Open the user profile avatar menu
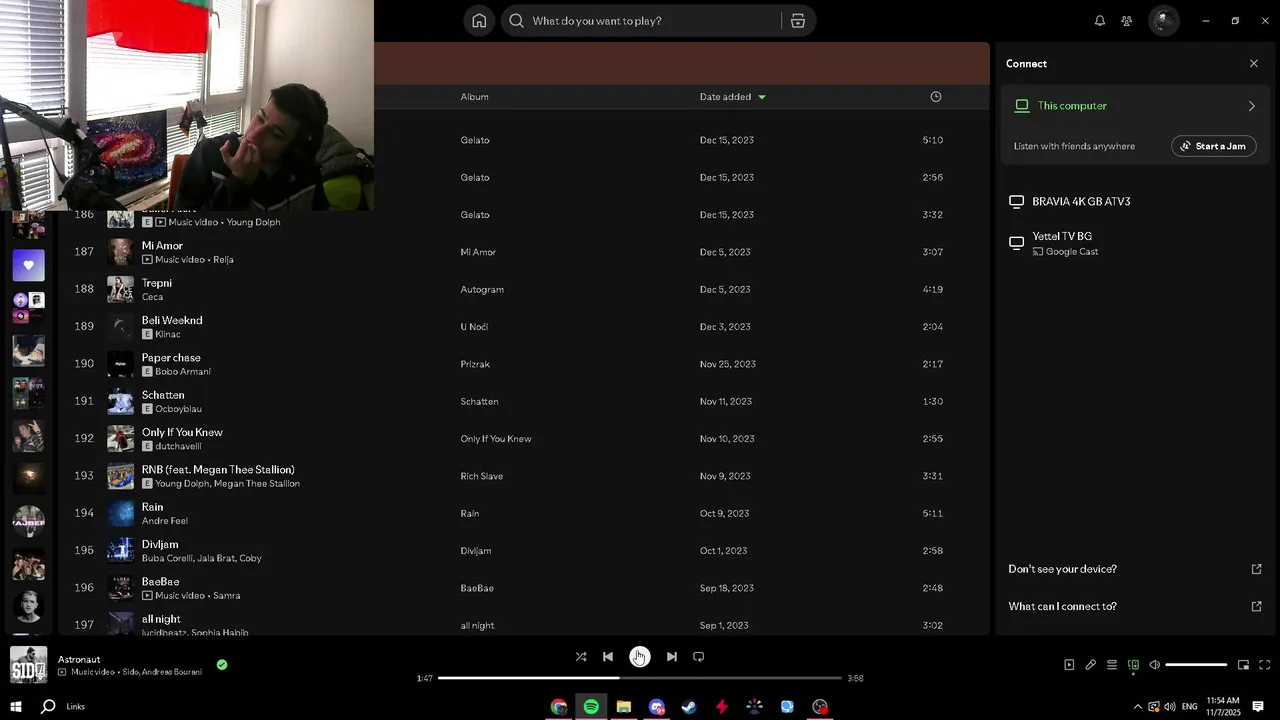1280x720 pixels. [x=1162, y=20]
